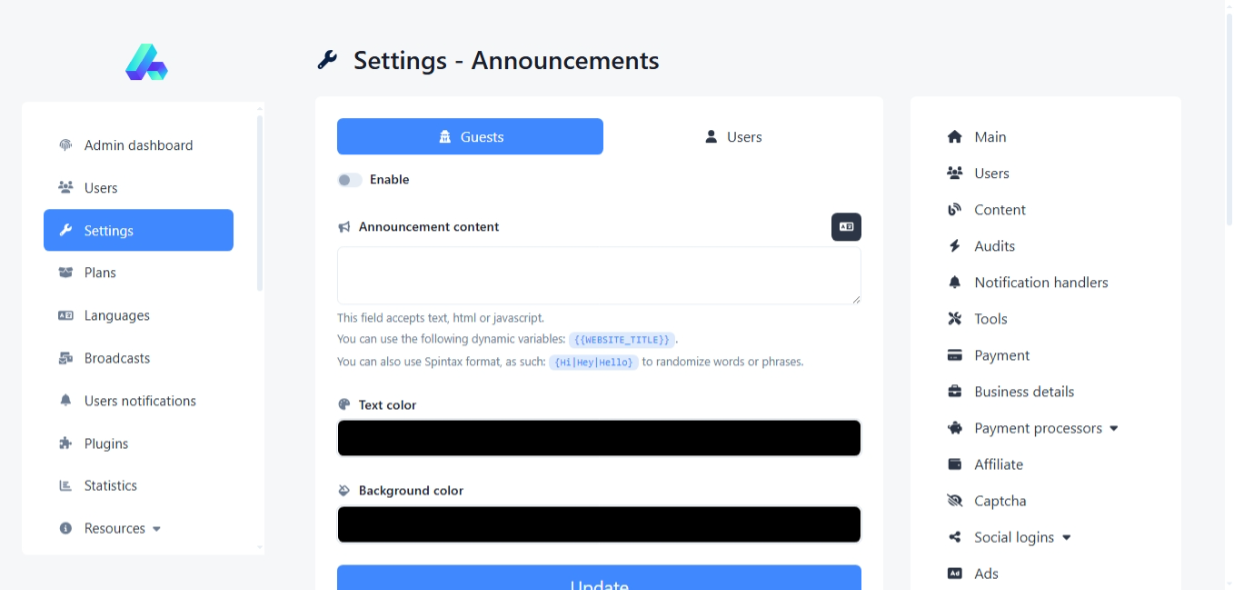The image size is (1234, 590).
Task: Click the Notification handlers bell icon
Action: point(954,283)
